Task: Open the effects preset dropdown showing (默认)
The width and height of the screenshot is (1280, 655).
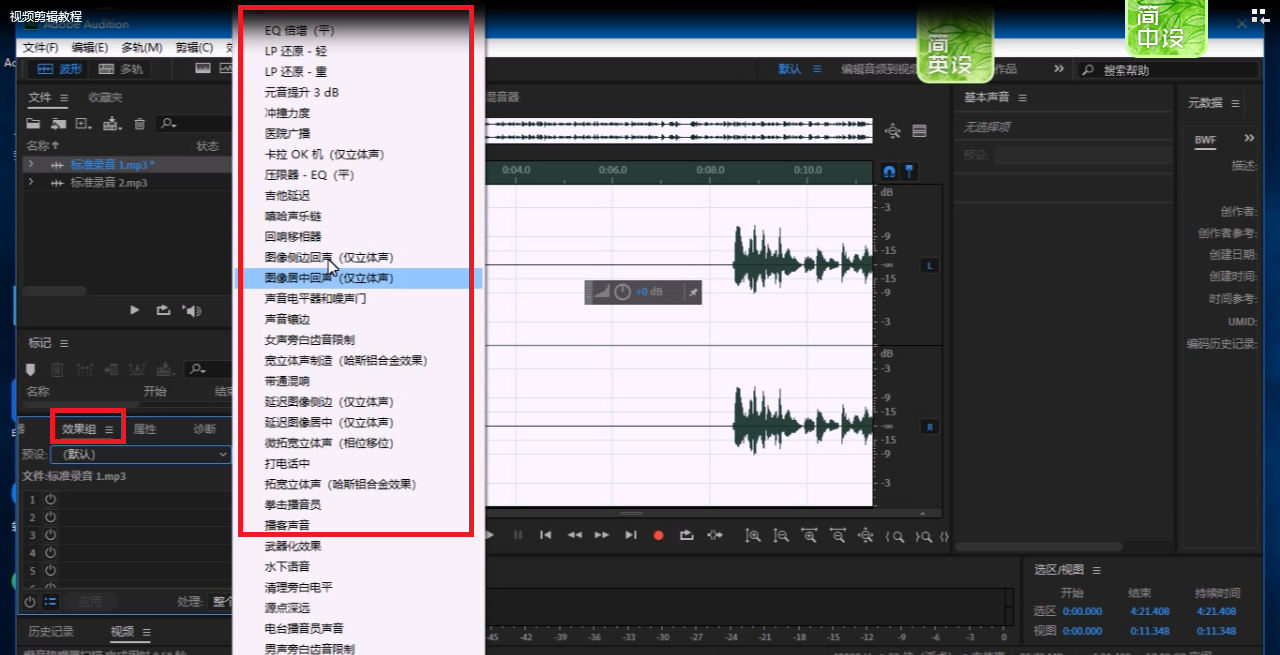Action: (x=140, y=454)
